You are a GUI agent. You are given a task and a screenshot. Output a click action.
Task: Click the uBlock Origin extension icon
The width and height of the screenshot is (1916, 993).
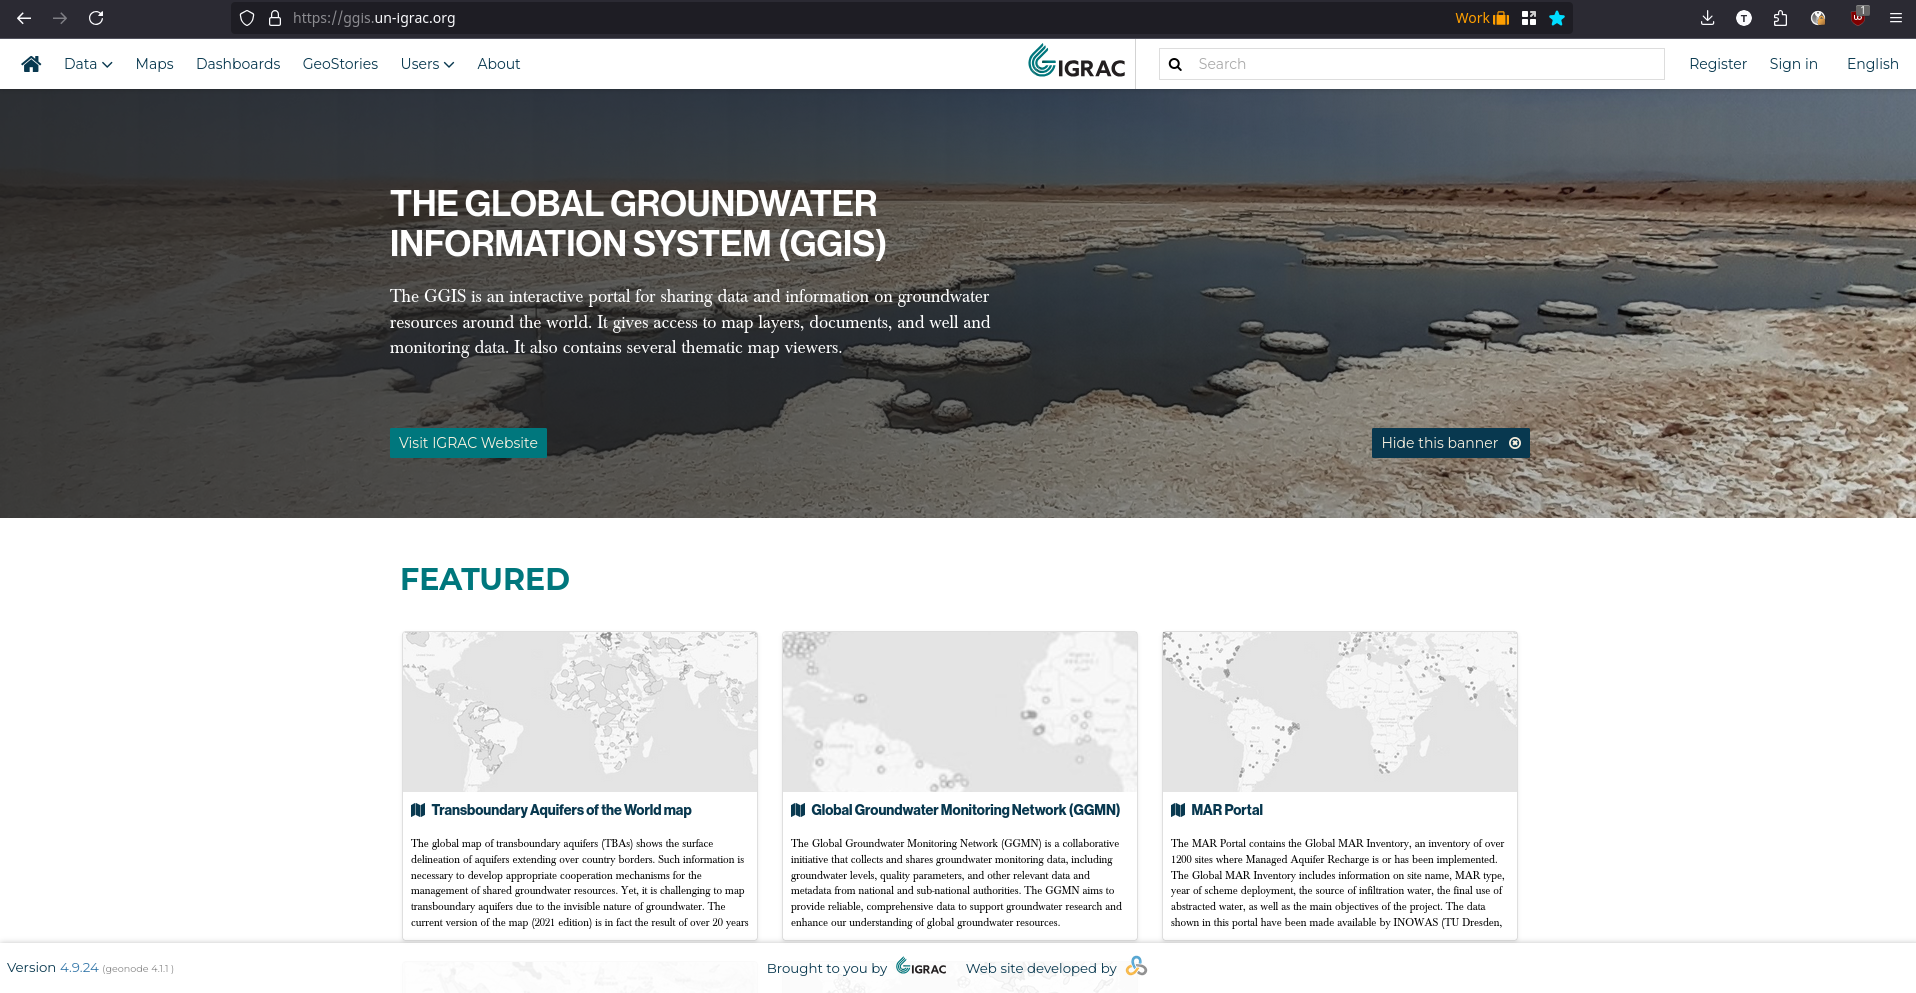coord(1858,17)
